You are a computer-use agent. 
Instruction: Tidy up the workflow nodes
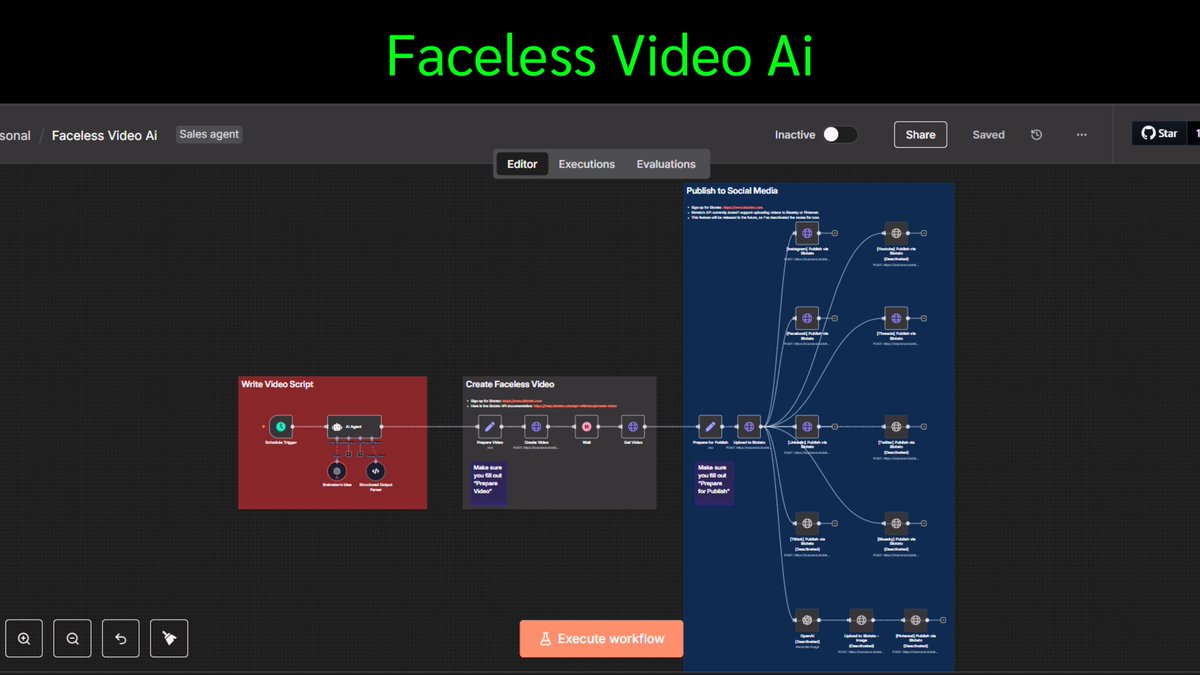pos(169,638)
